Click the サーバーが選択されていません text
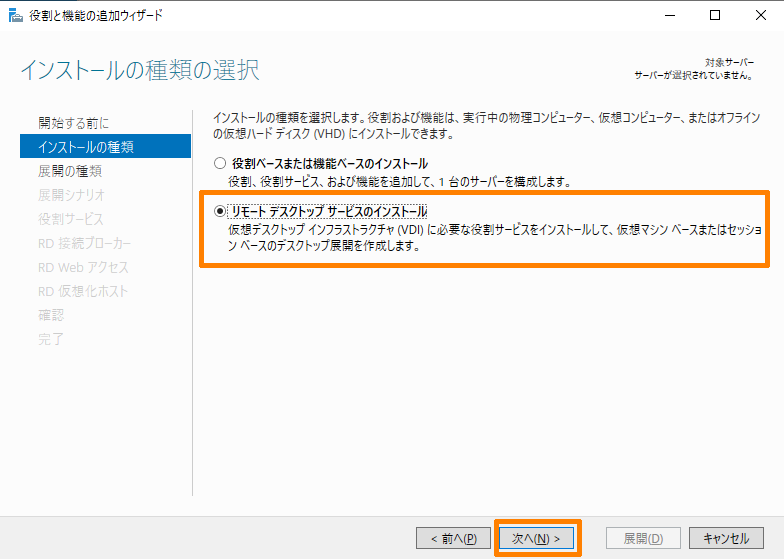This screenshot has height=559, width=784. coord(694,76)
